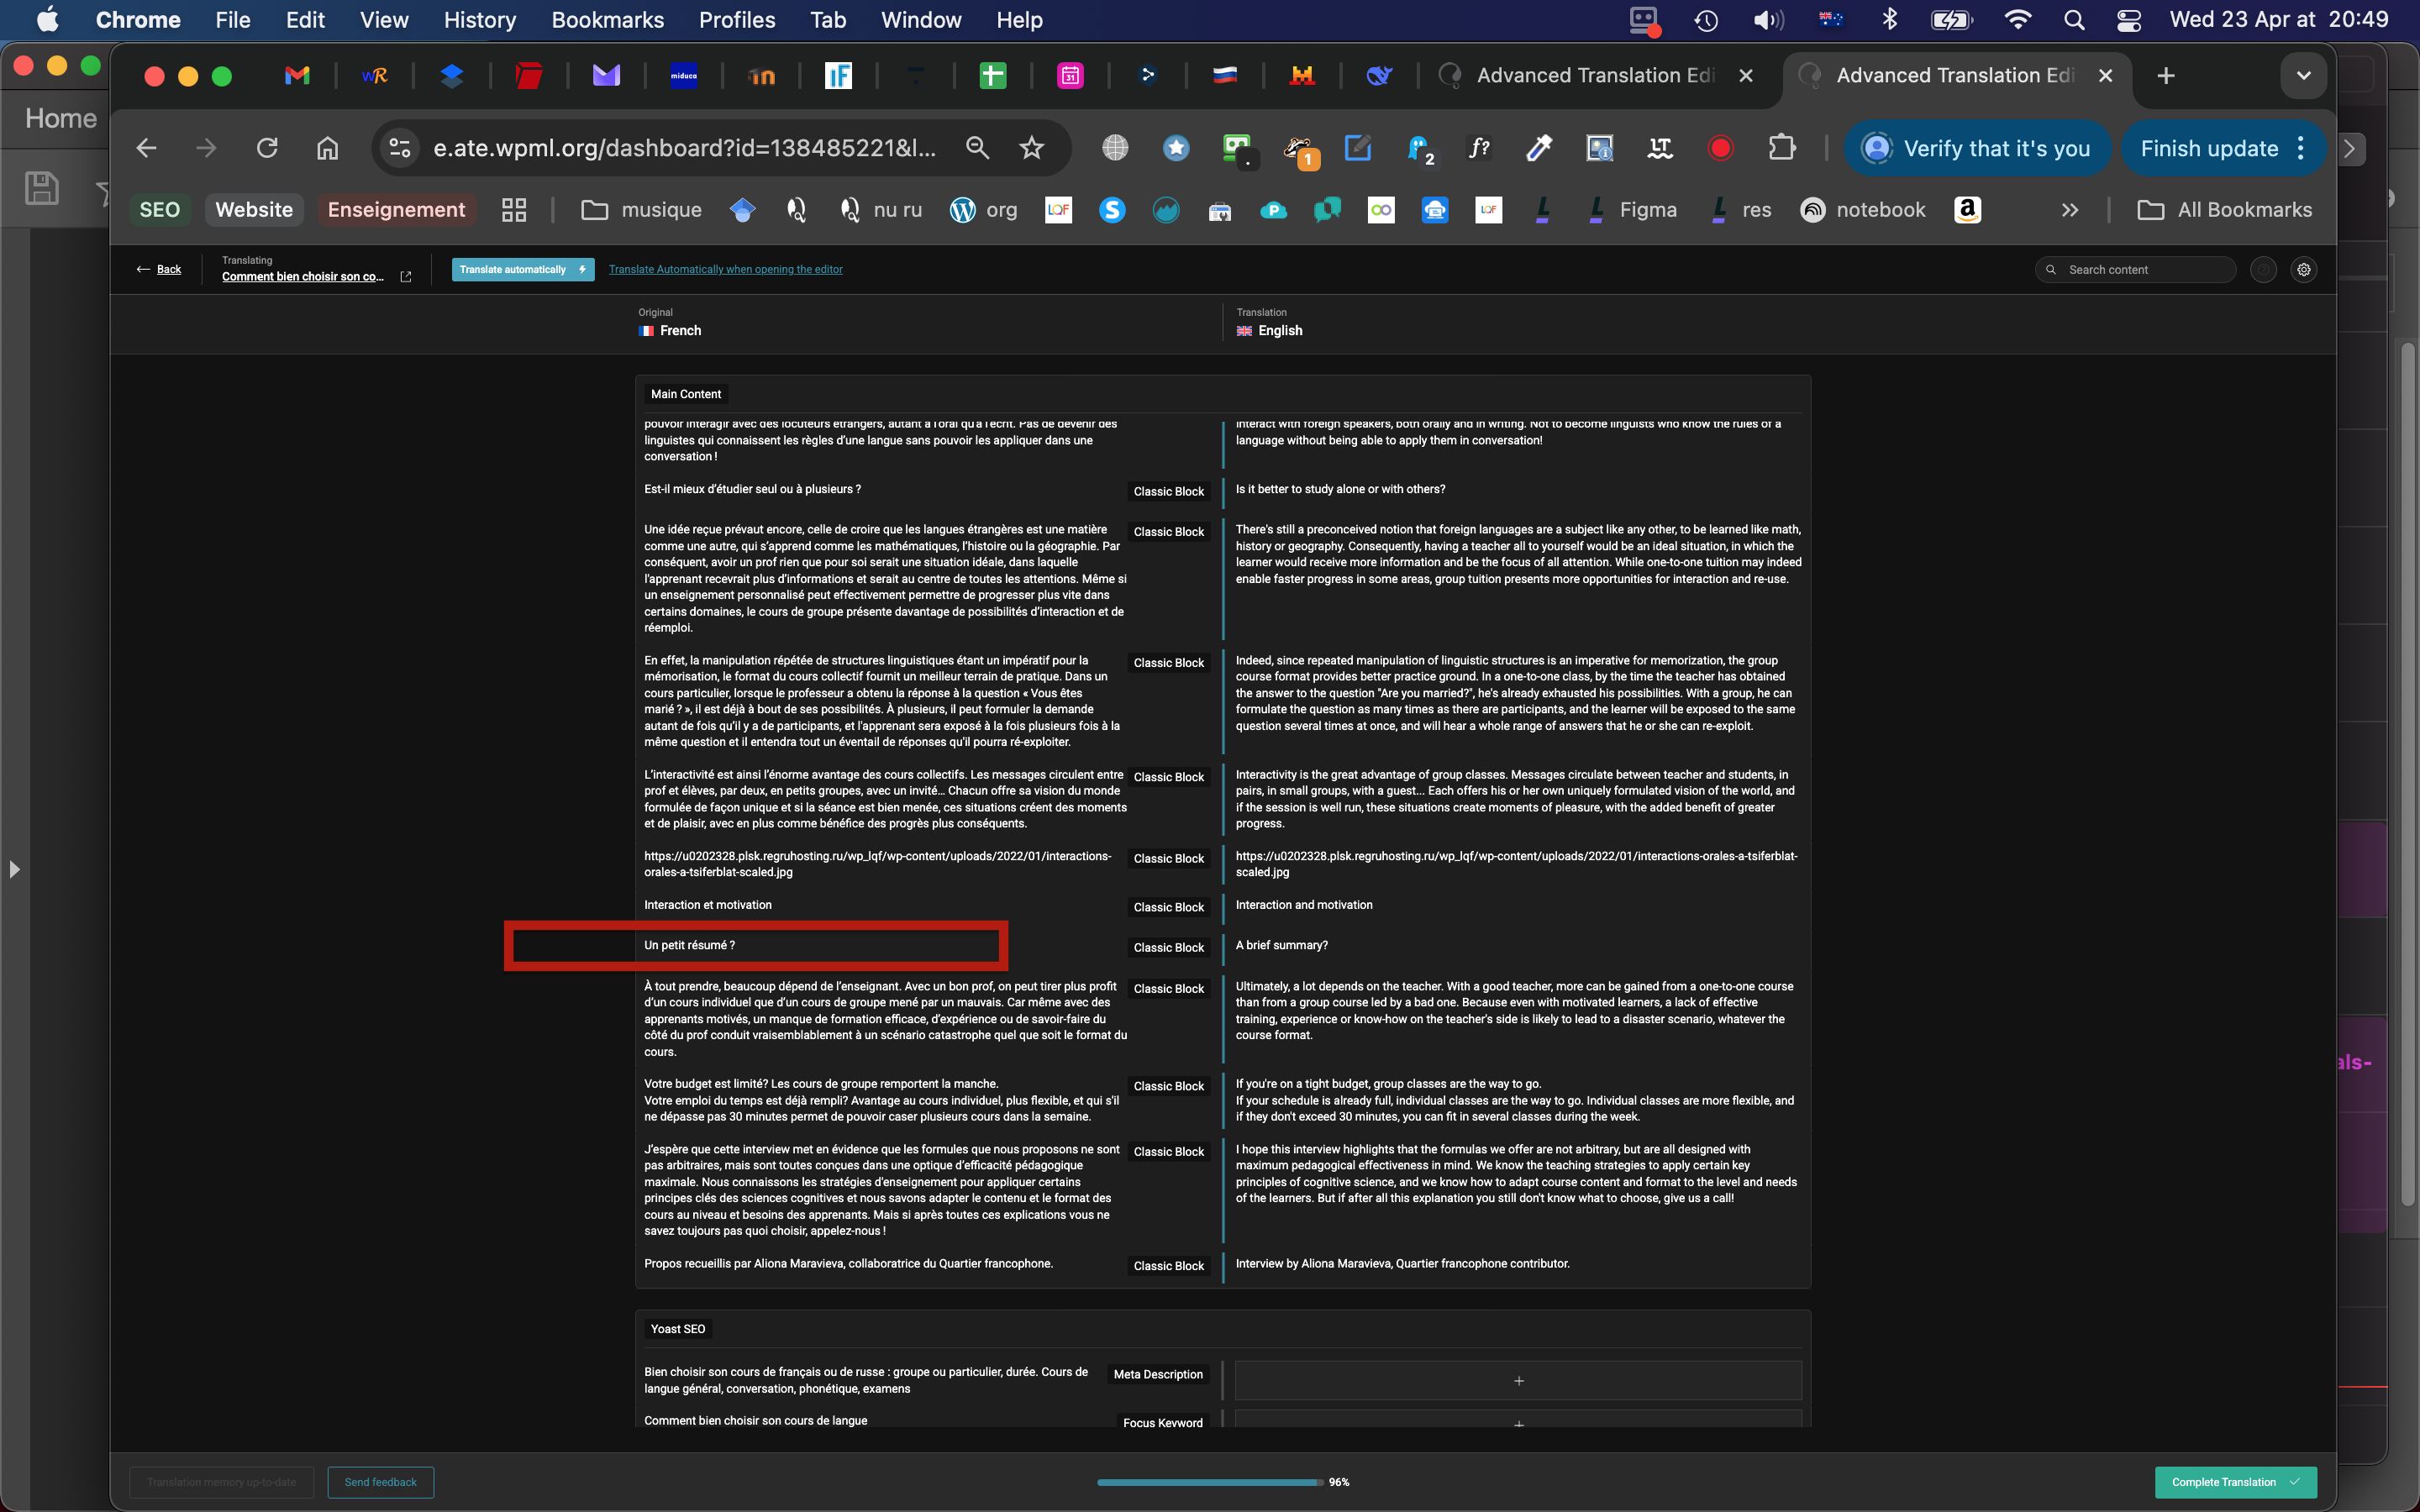The image size is (2420, 1512).
Task: Add translation for Meta Description field
Action: pyautogui.click(x=1518, y=1381)
